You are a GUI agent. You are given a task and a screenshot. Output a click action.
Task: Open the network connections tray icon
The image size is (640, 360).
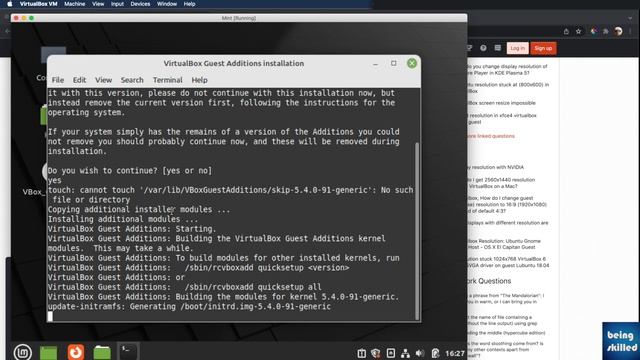coord(405,353)
